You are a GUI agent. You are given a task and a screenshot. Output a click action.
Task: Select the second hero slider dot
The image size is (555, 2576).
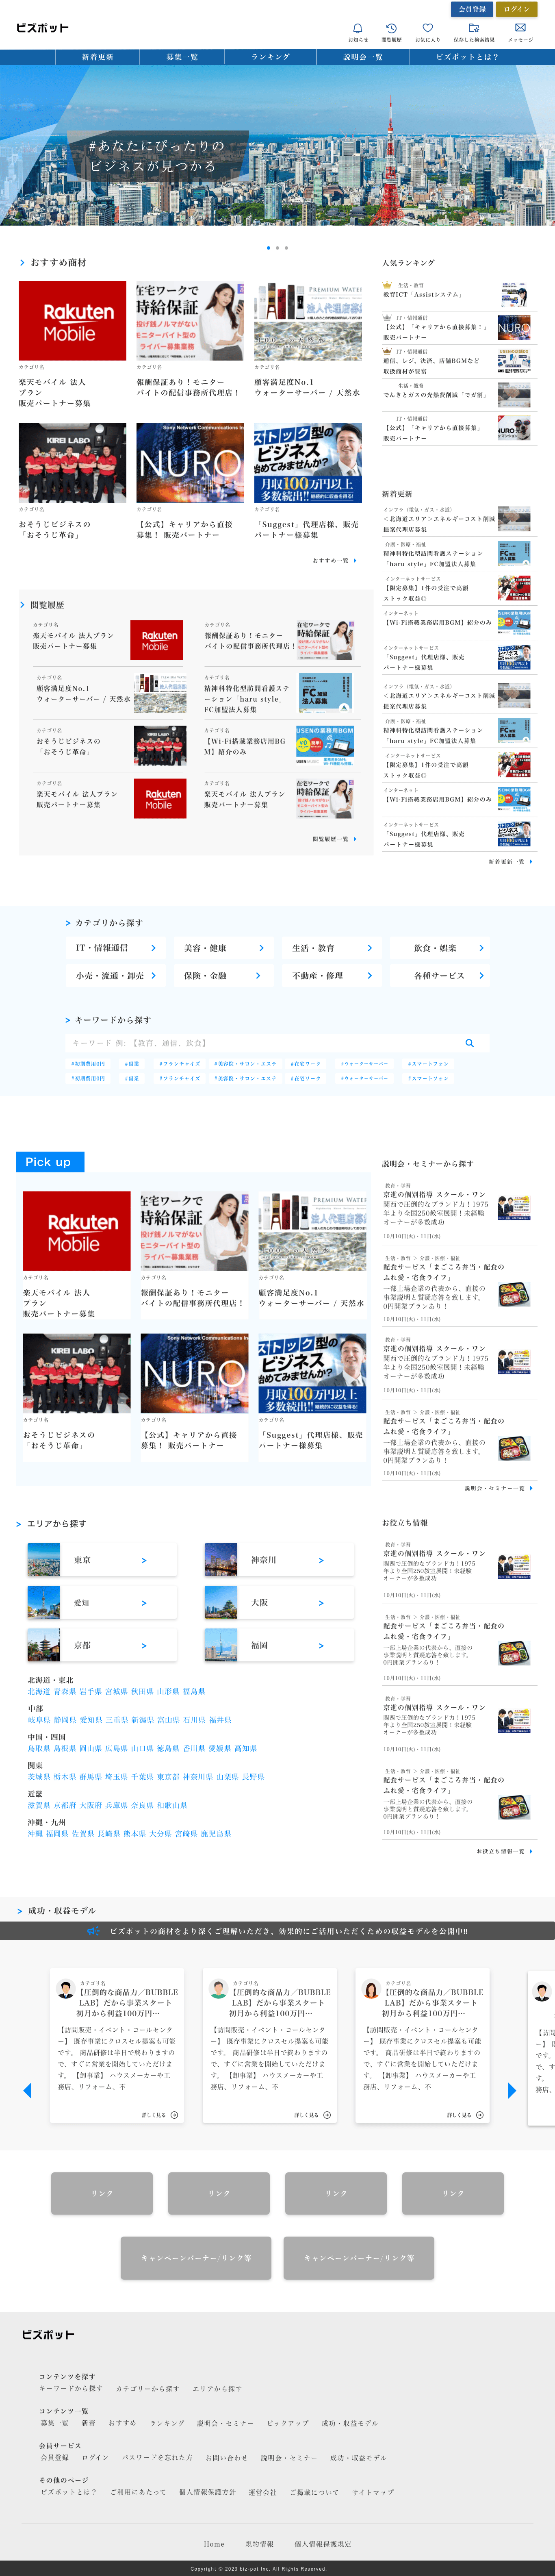277,248
